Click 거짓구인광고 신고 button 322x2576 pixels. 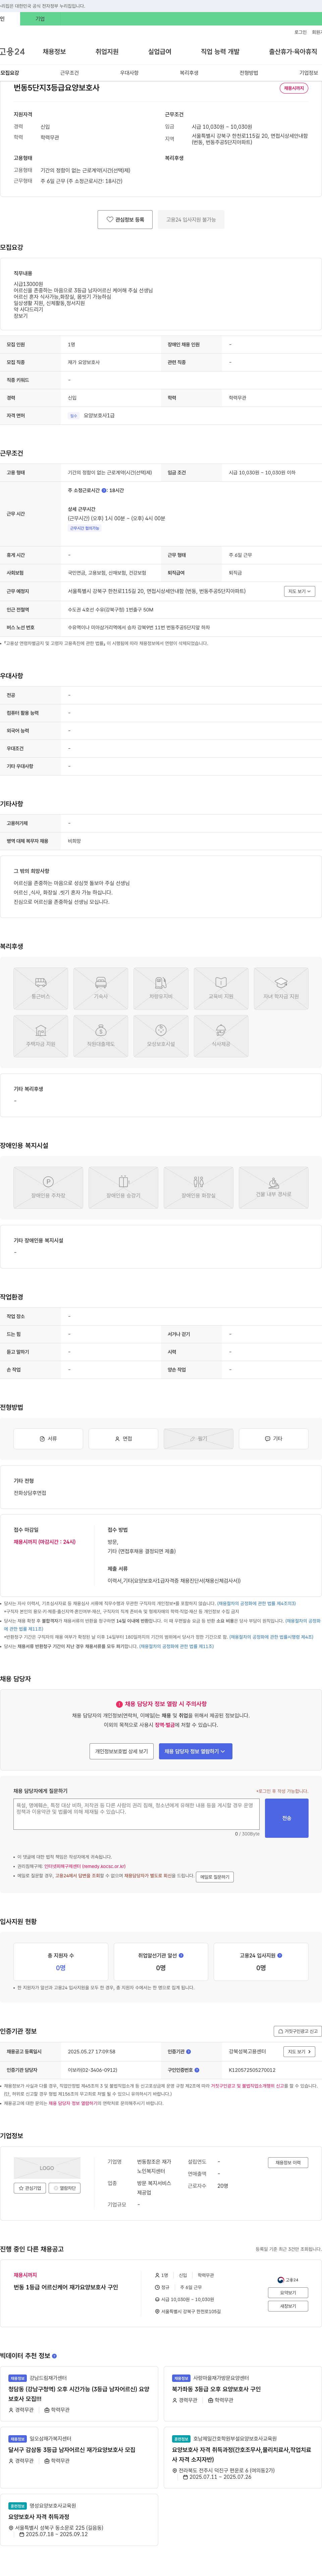298,2031
